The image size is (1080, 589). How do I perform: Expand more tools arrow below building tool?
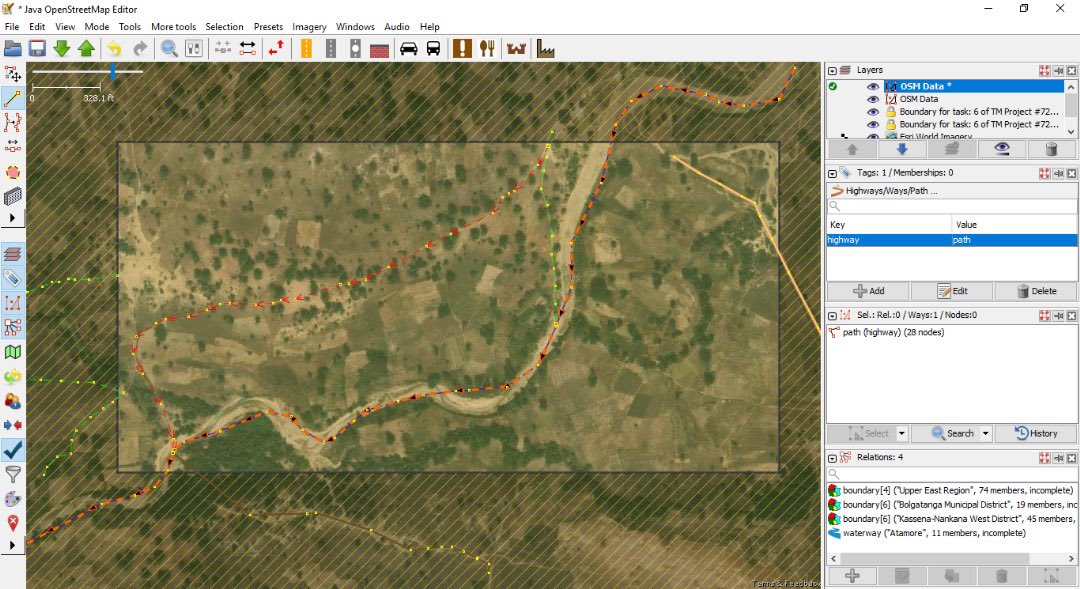click(12, 218)
